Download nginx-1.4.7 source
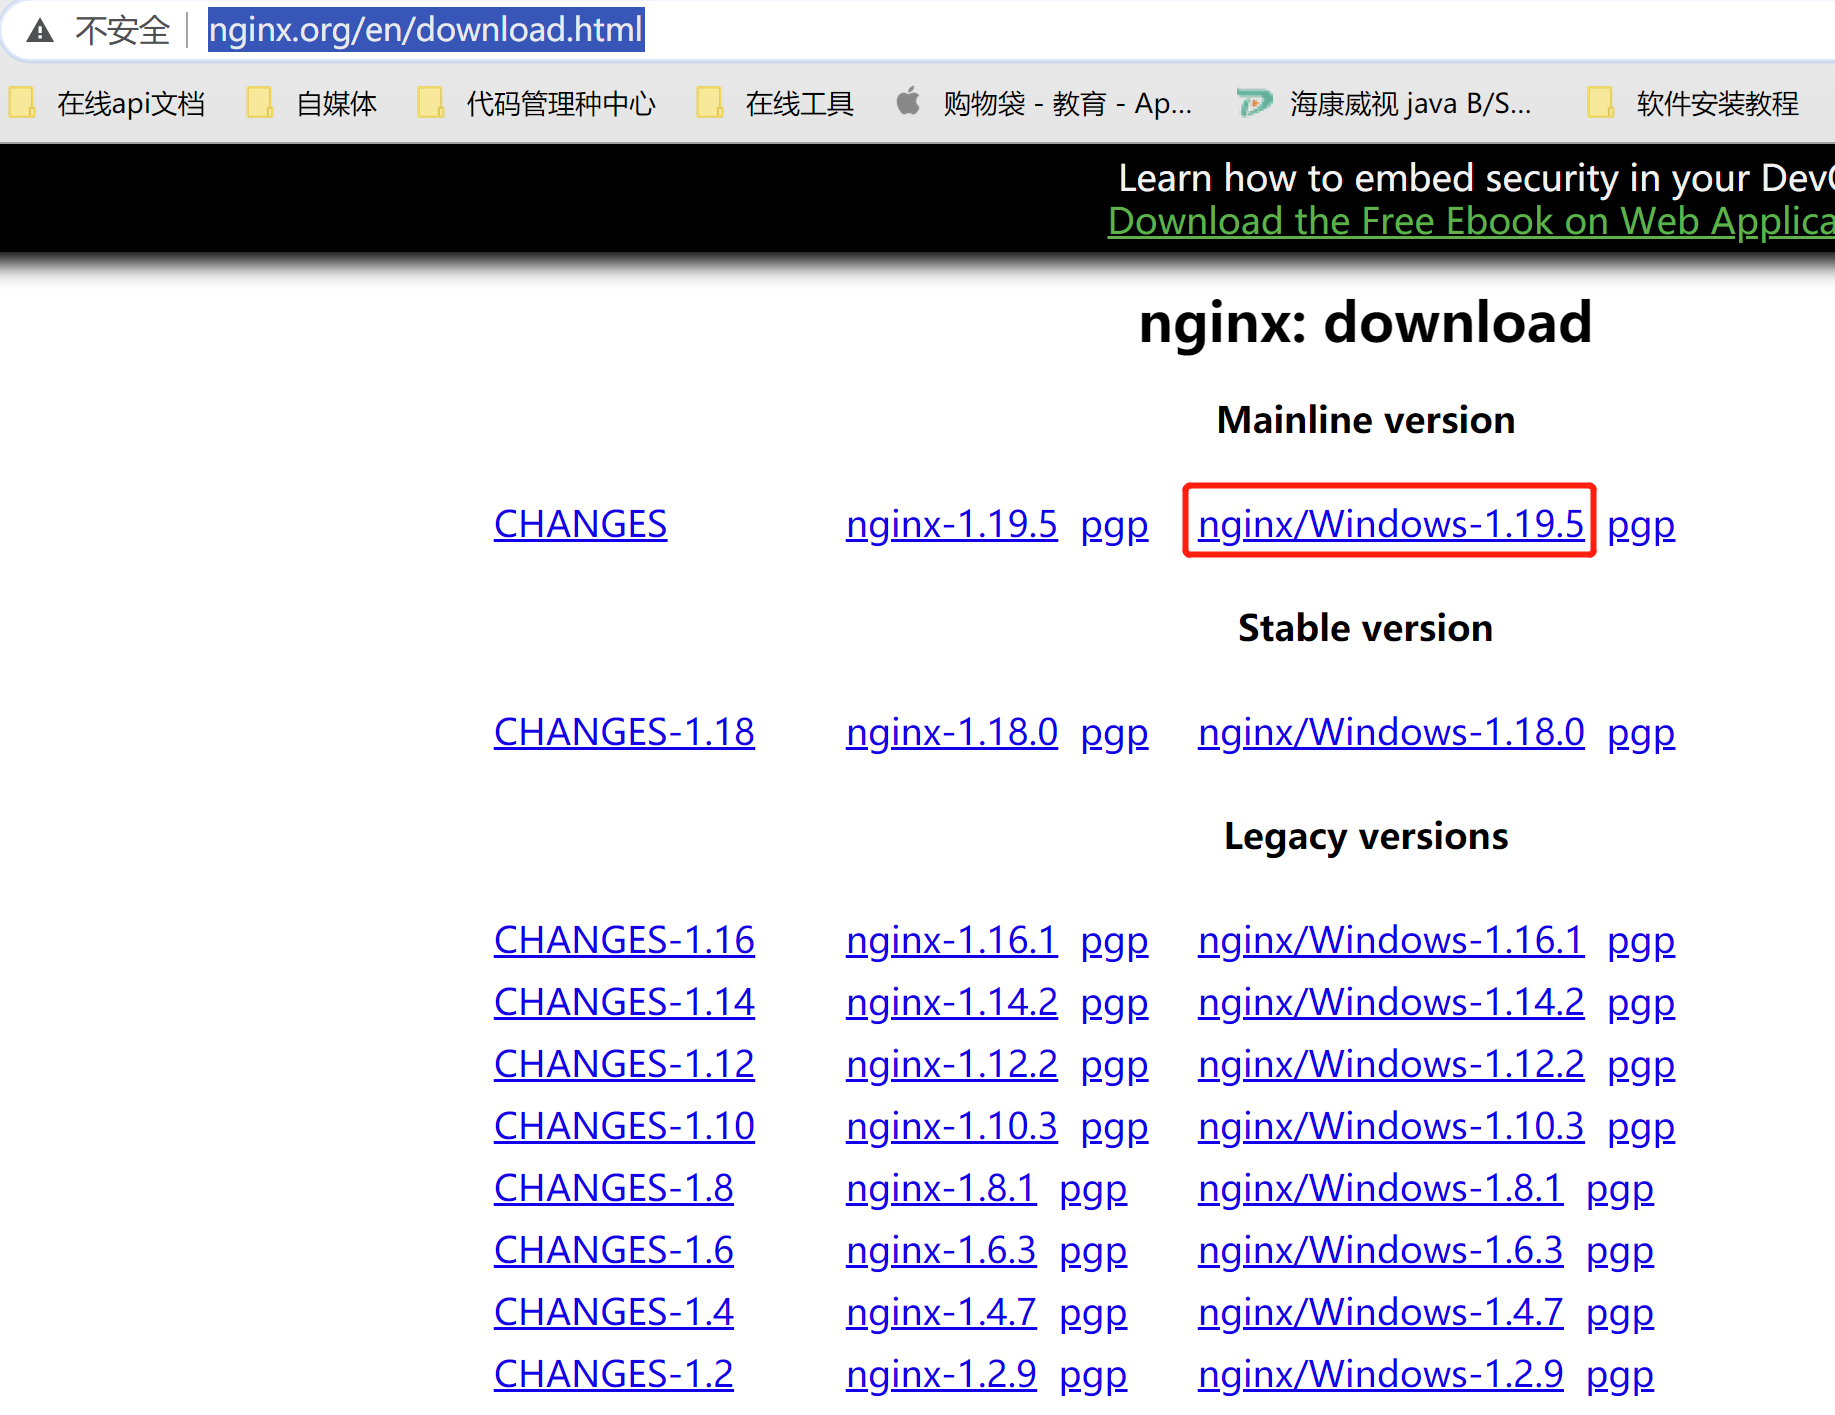This screenshot has height=1415, width=1835. [941, 1313]
